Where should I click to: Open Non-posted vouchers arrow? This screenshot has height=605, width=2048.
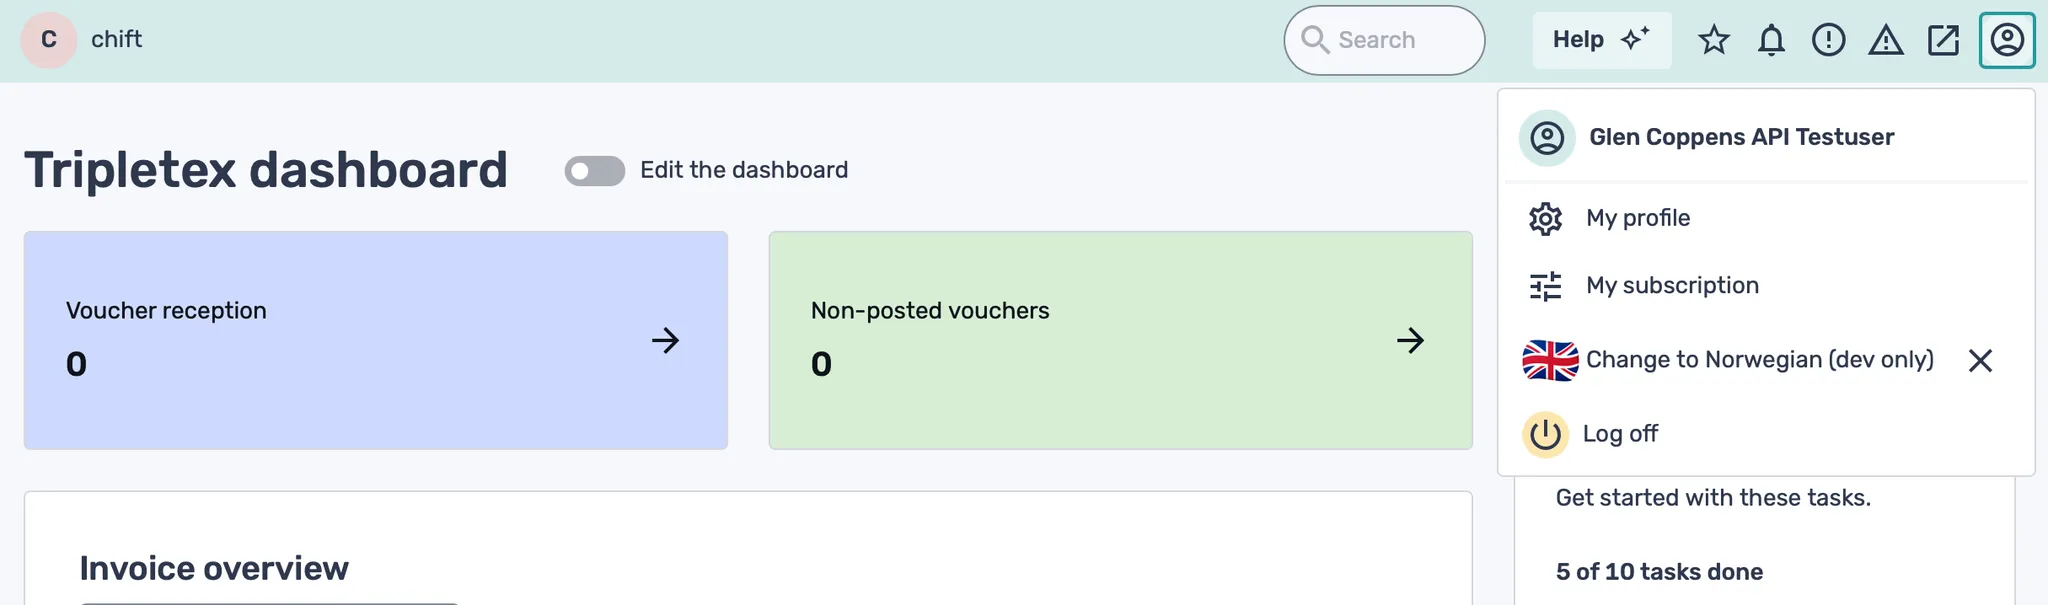1410,341
